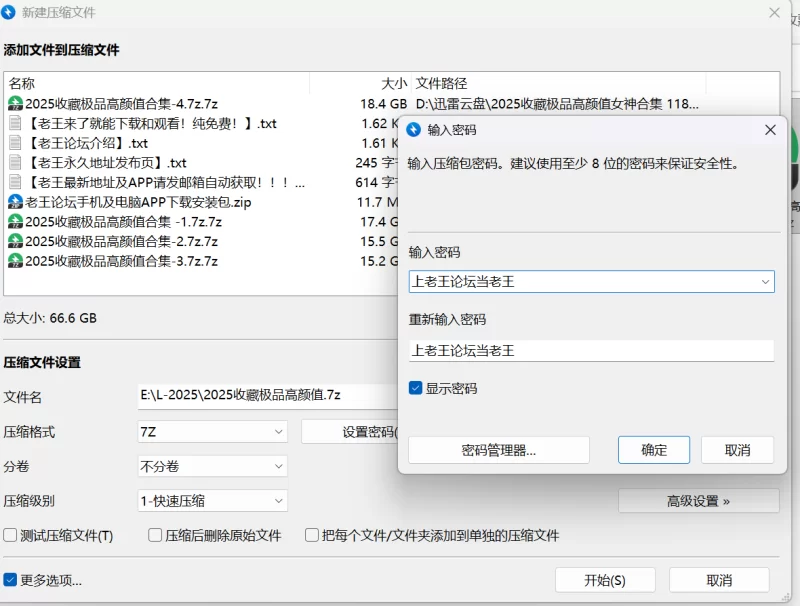800x606 pixels.
Task: Click 7z icon of 2025收藏极品高颜值合集-2.7z.7z
Action: tap(15, 241)
